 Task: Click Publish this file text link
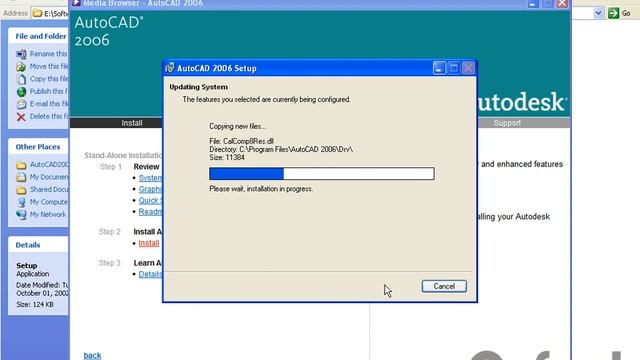(49, 91)
